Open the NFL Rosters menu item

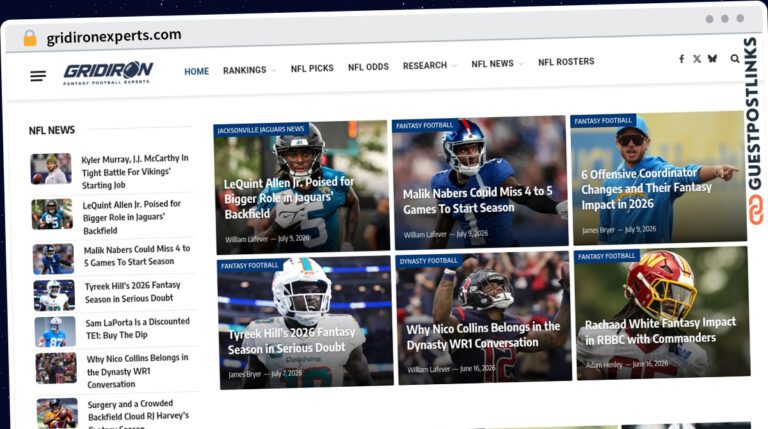click(566, 62)
